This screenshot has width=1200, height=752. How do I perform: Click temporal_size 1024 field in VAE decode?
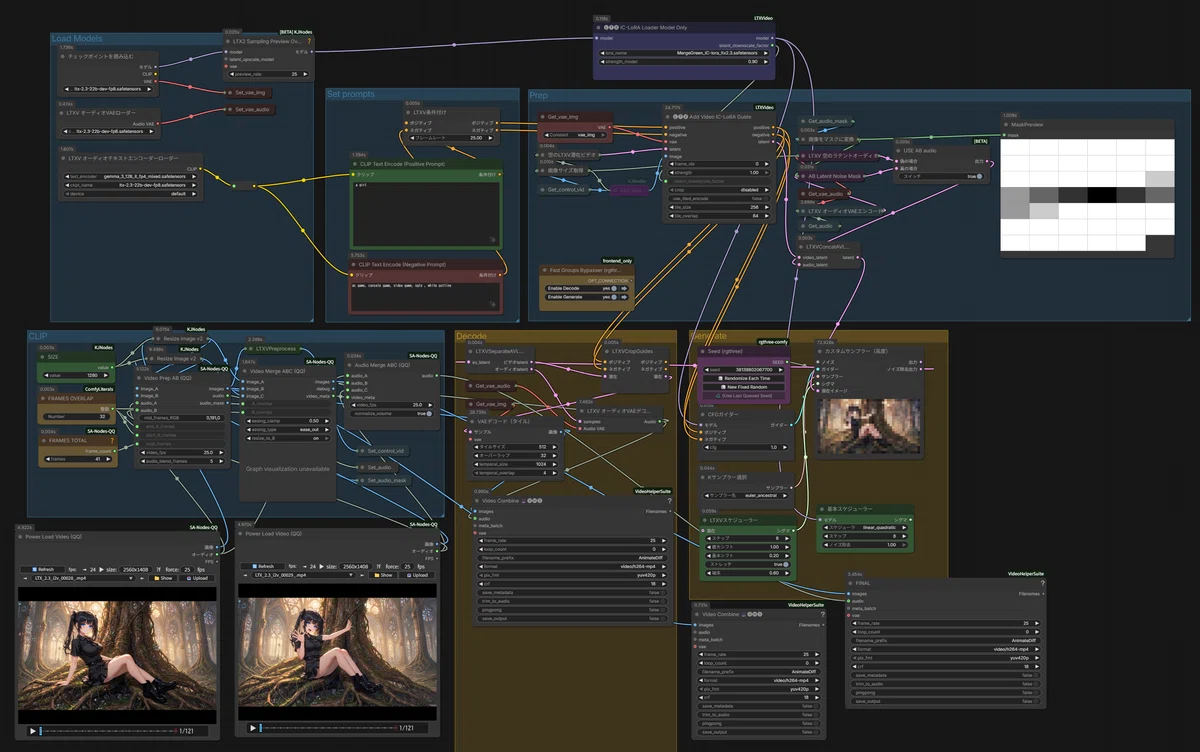pos(516,465)
